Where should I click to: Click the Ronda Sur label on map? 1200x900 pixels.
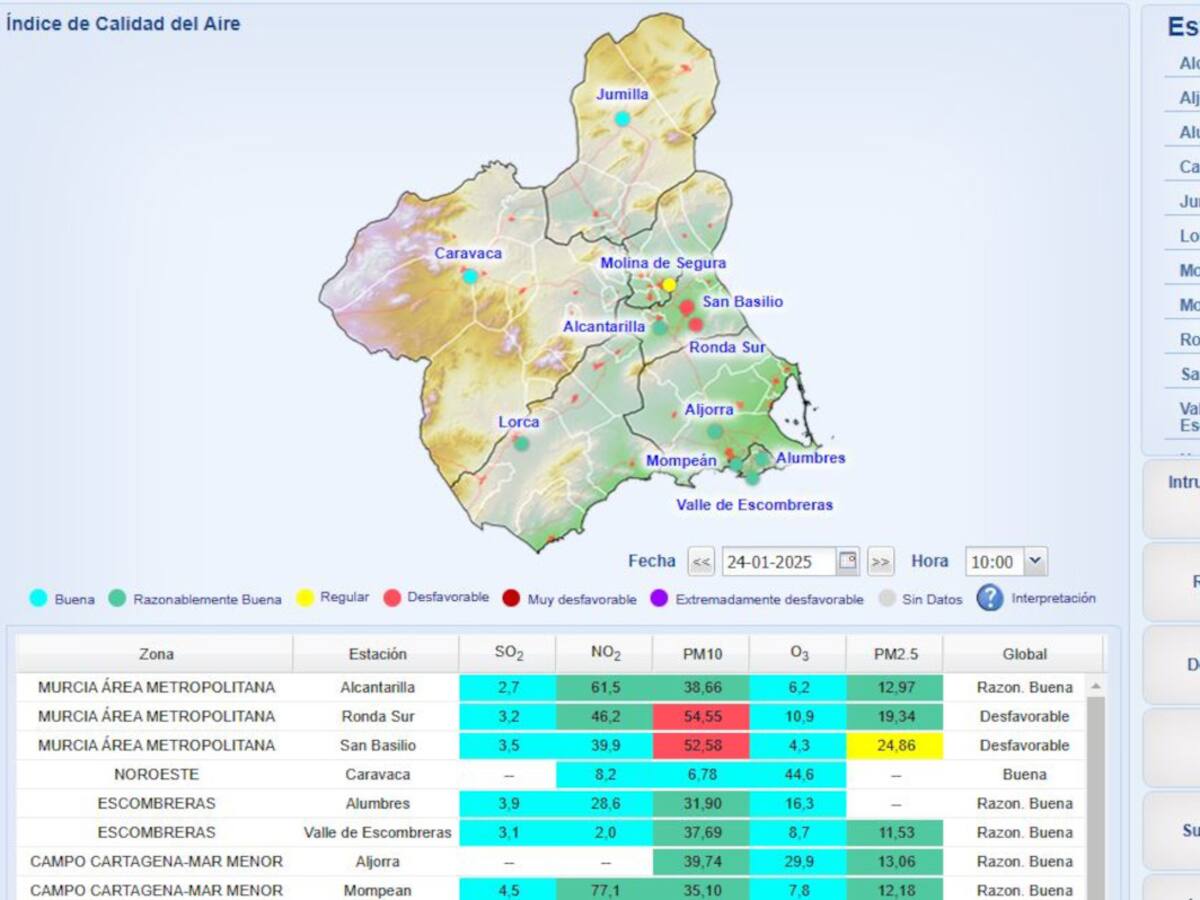pyautogui.click(x=727, y=348)
